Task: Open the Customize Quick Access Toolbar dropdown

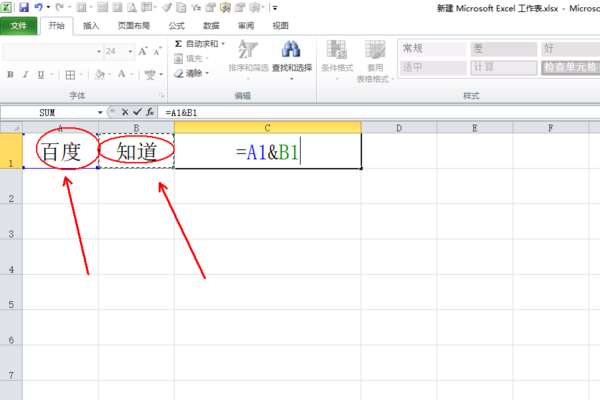Action: [275, 8]
